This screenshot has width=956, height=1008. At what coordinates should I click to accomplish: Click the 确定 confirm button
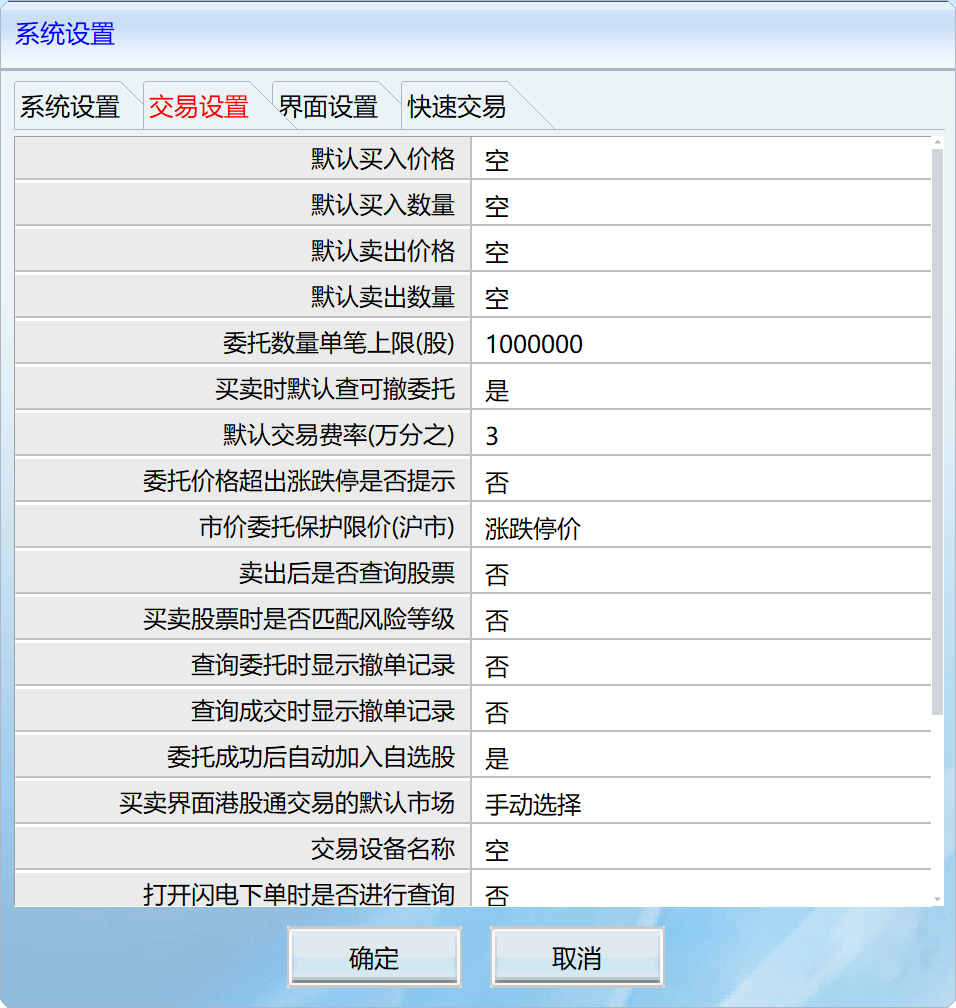374,956
